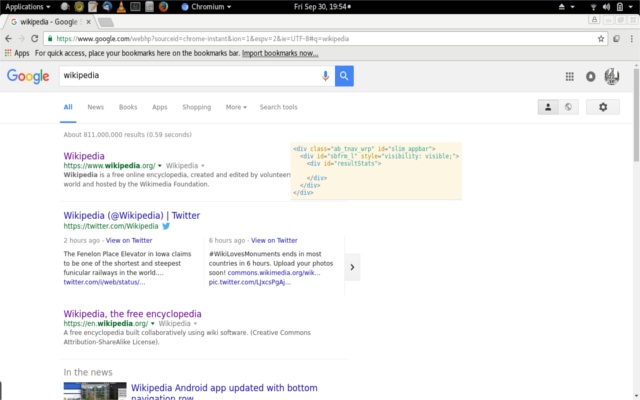Click the Chromium profile person button
640x400 pixels.
click(x=594, y=20)
